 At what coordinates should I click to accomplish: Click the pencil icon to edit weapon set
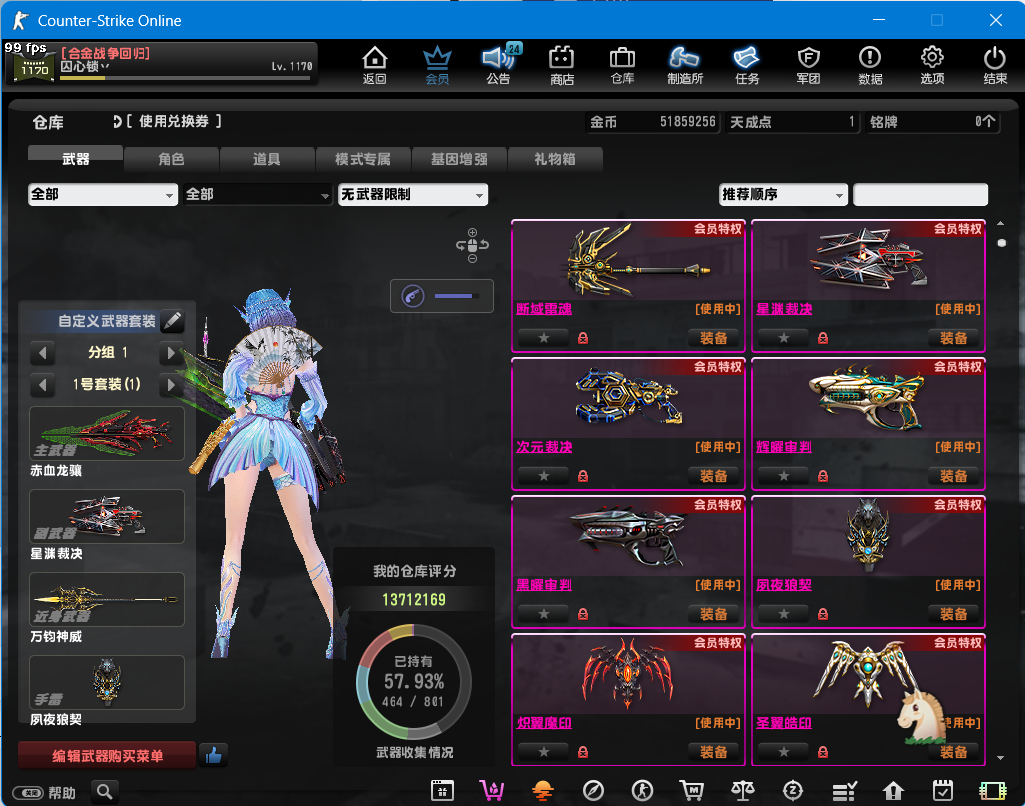coord(172,321)
